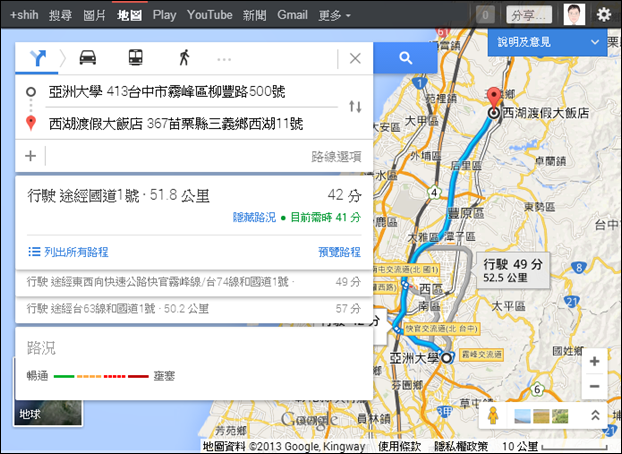This screenshot has height=454, width=622.
Task: Click the 快官交流道 interchange label
Action: pyautogui.click(x=442, y=329)
